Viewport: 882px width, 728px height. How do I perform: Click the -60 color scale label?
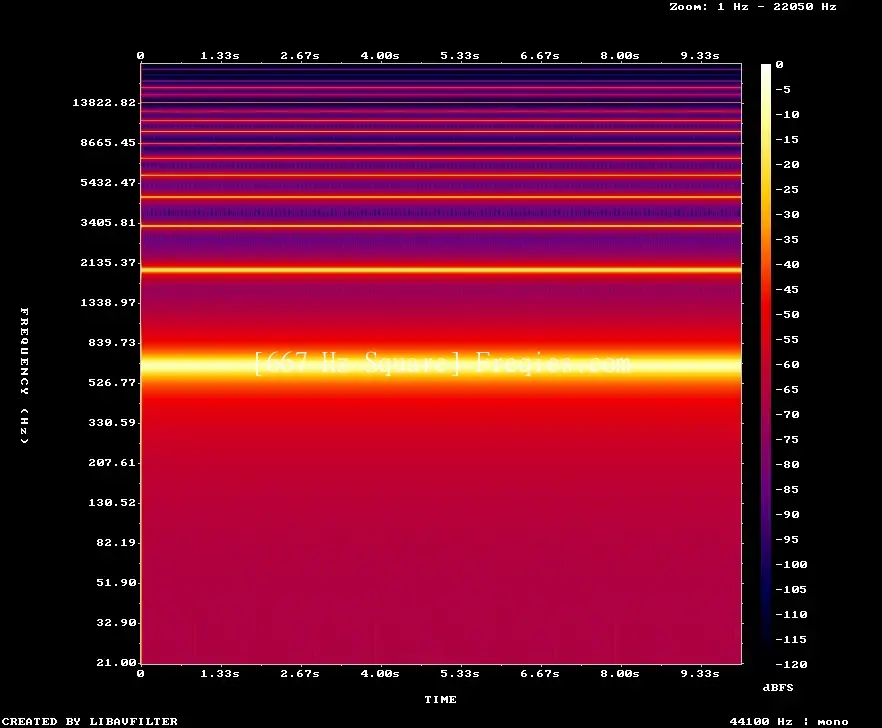tap(787, 365)
